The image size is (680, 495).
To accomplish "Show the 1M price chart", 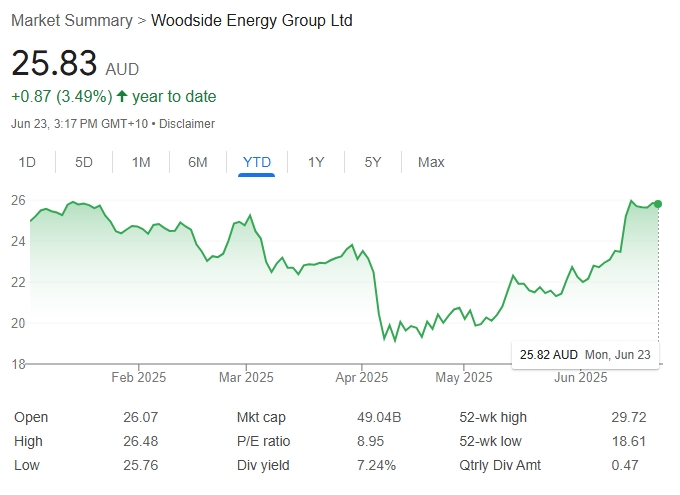I will click(x=141, y=162).
